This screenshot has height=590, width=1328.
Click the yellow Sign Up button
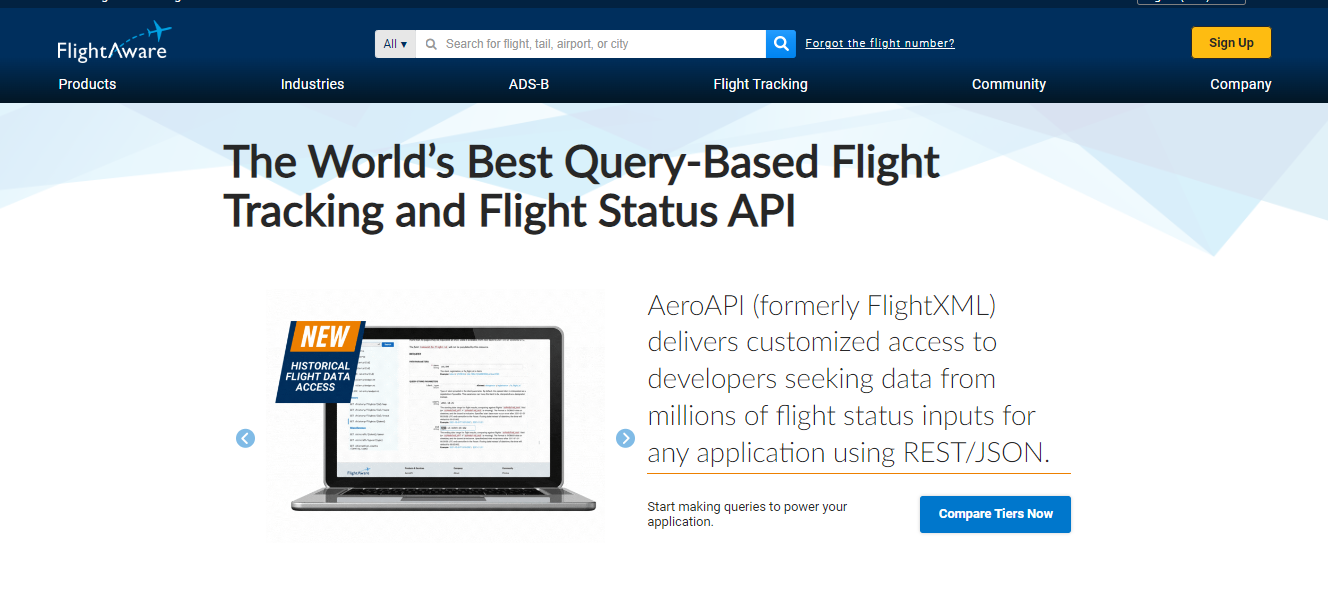(x=1231, y=43)
